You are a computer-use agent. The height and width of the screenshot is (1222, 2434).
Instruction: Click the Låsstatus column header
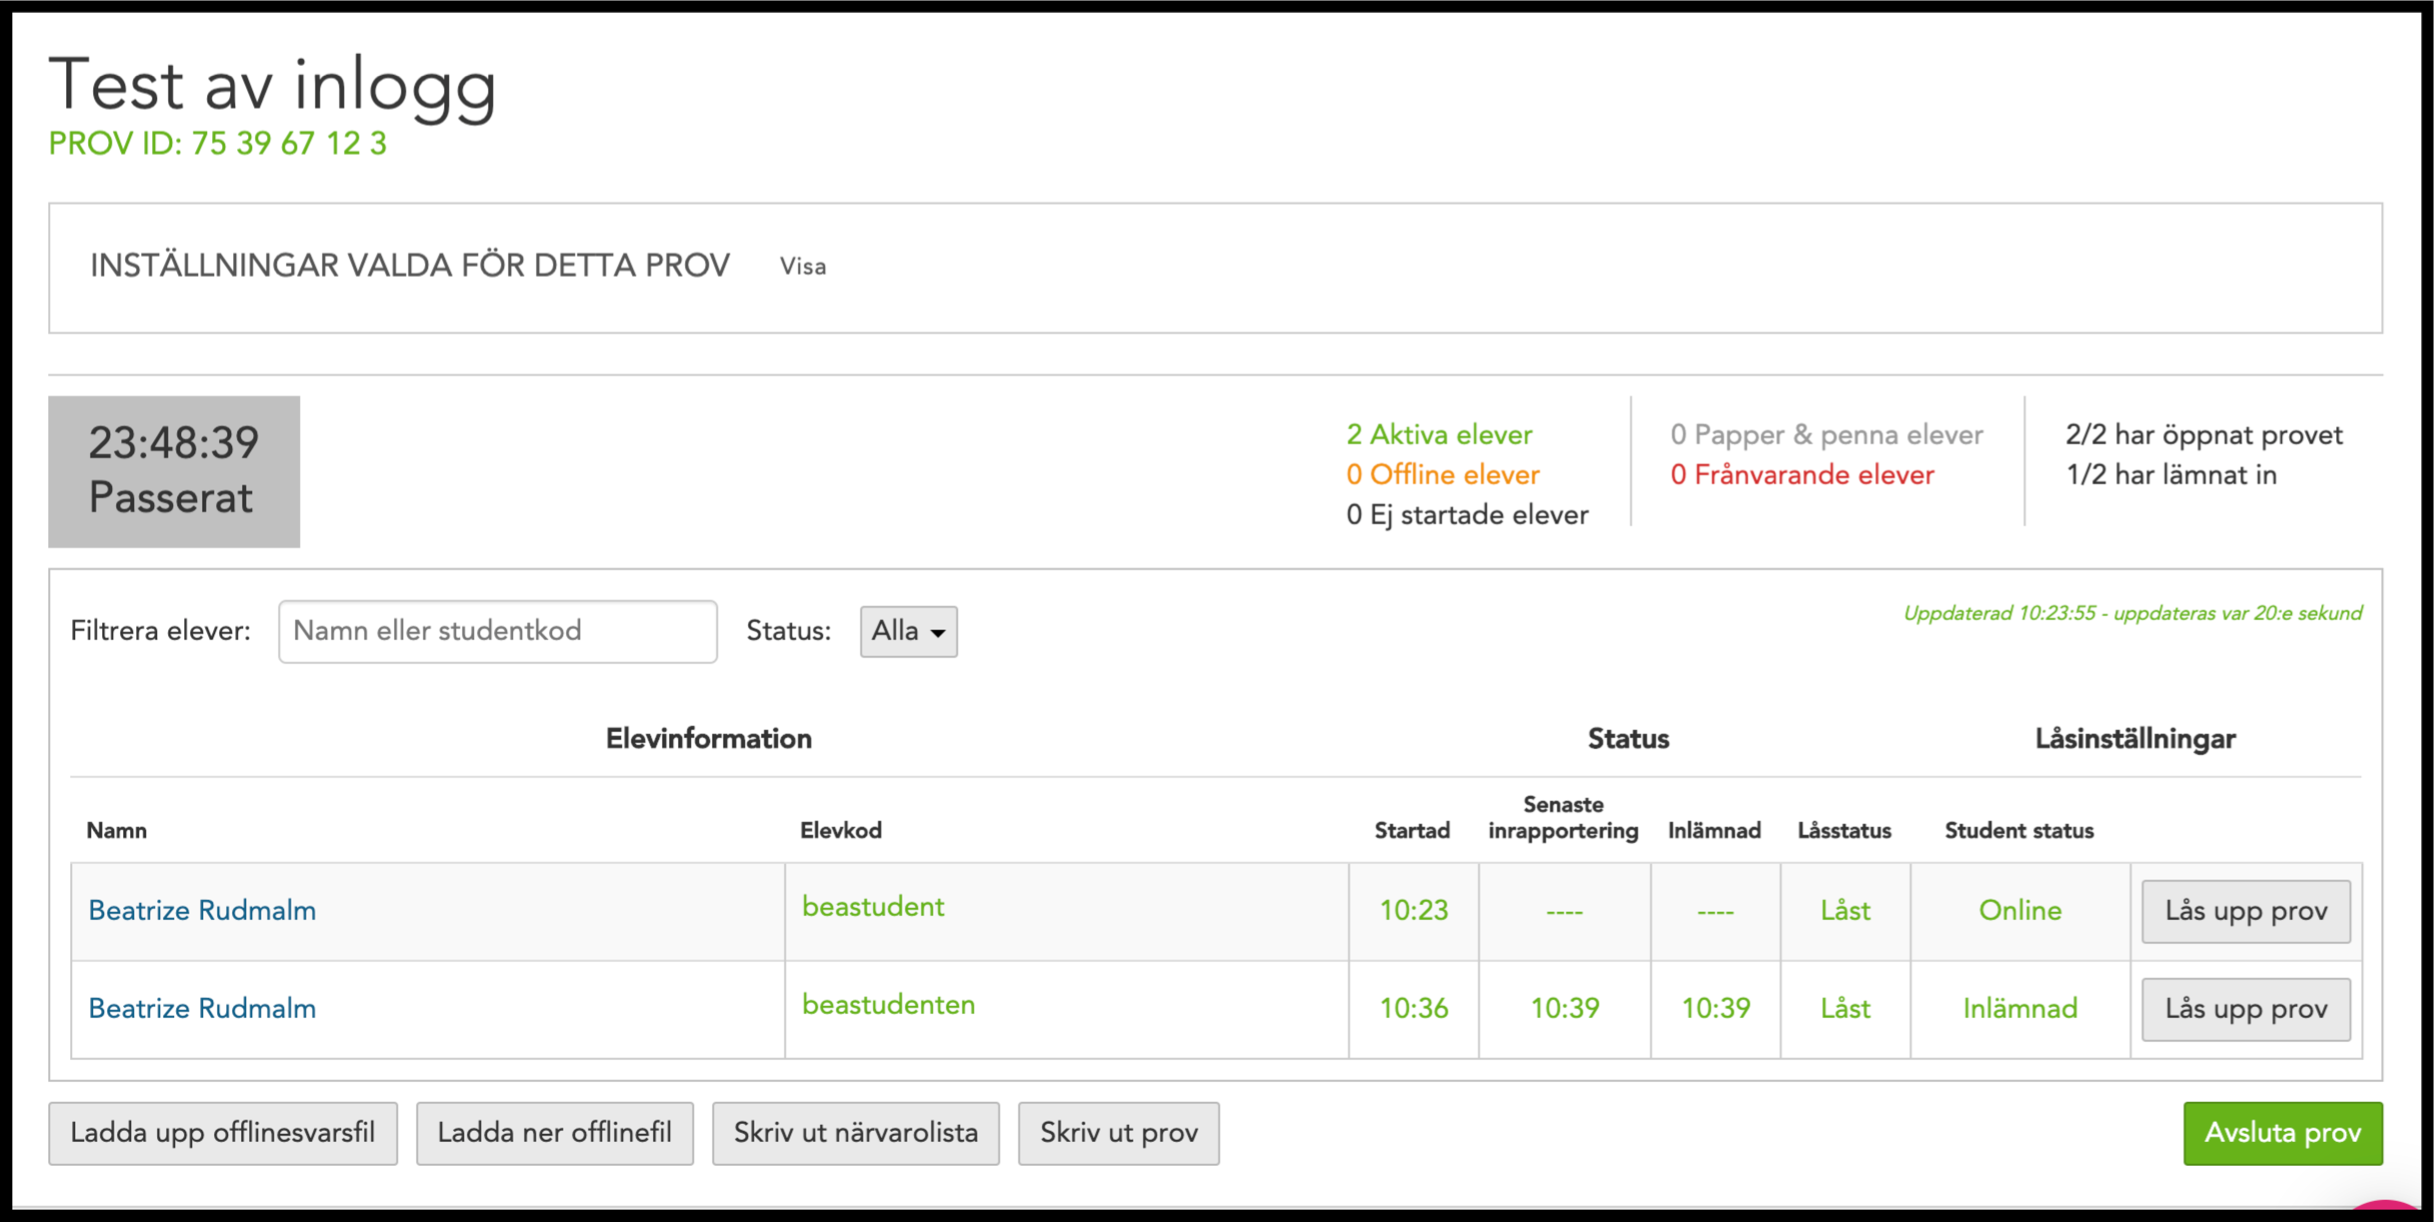pyautogui.click(x=1844, y=830)
